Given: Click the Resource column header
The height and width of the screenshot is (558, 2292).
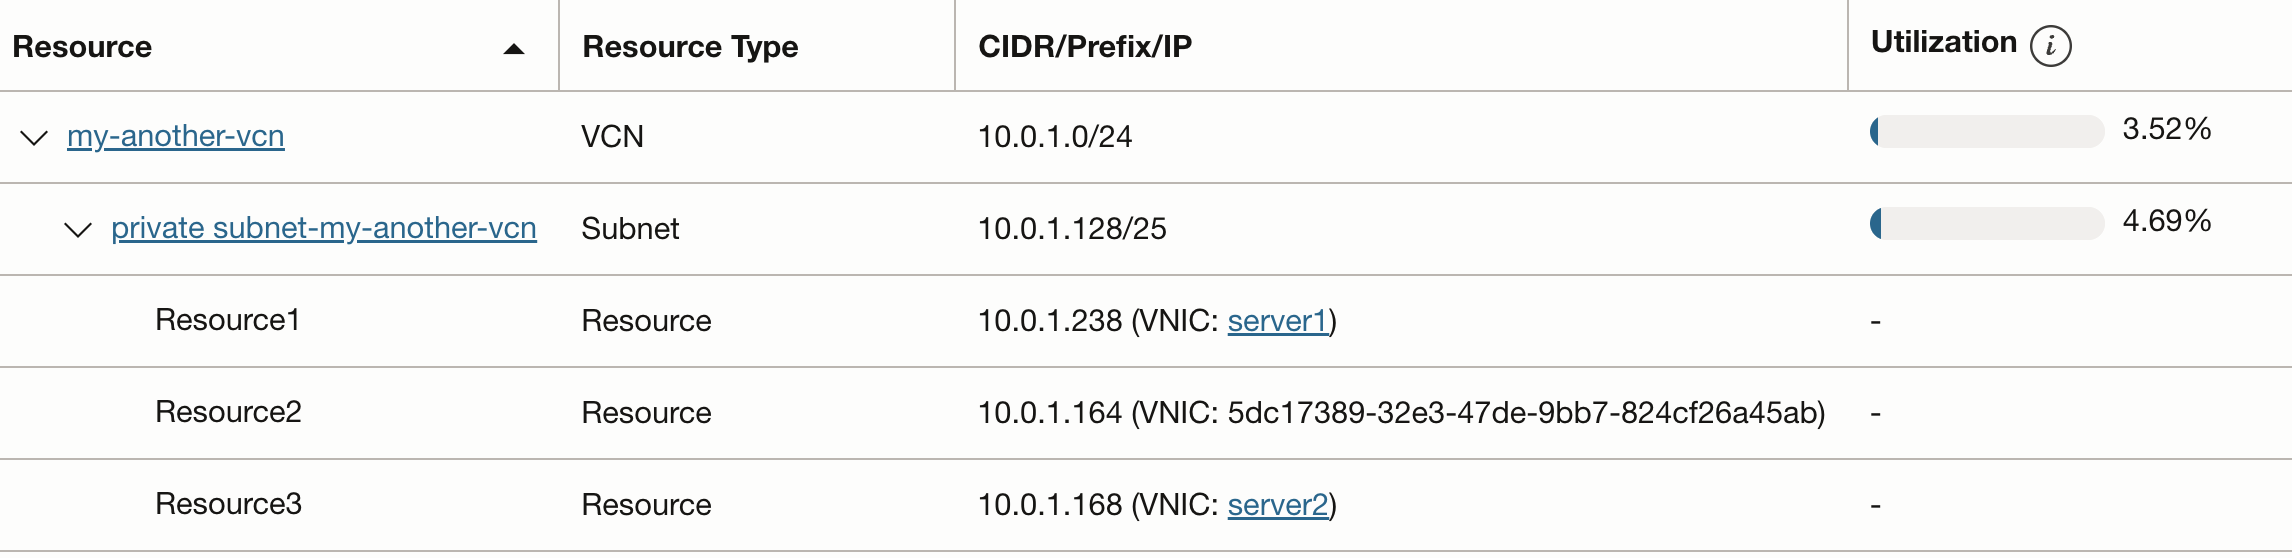Looking at the screenshot, I should click(x=82, y=47).
